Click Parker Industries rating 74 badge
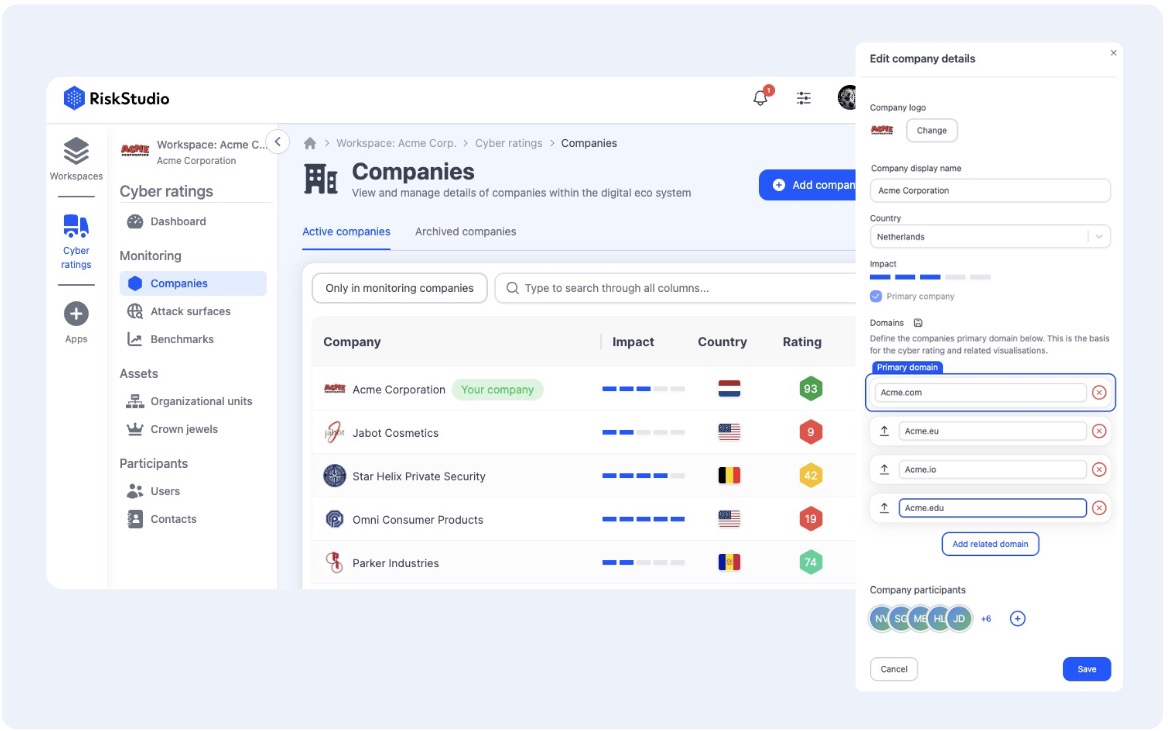Image resolution: width=1168 pixels, height=731 pixels. pos(810,563)
